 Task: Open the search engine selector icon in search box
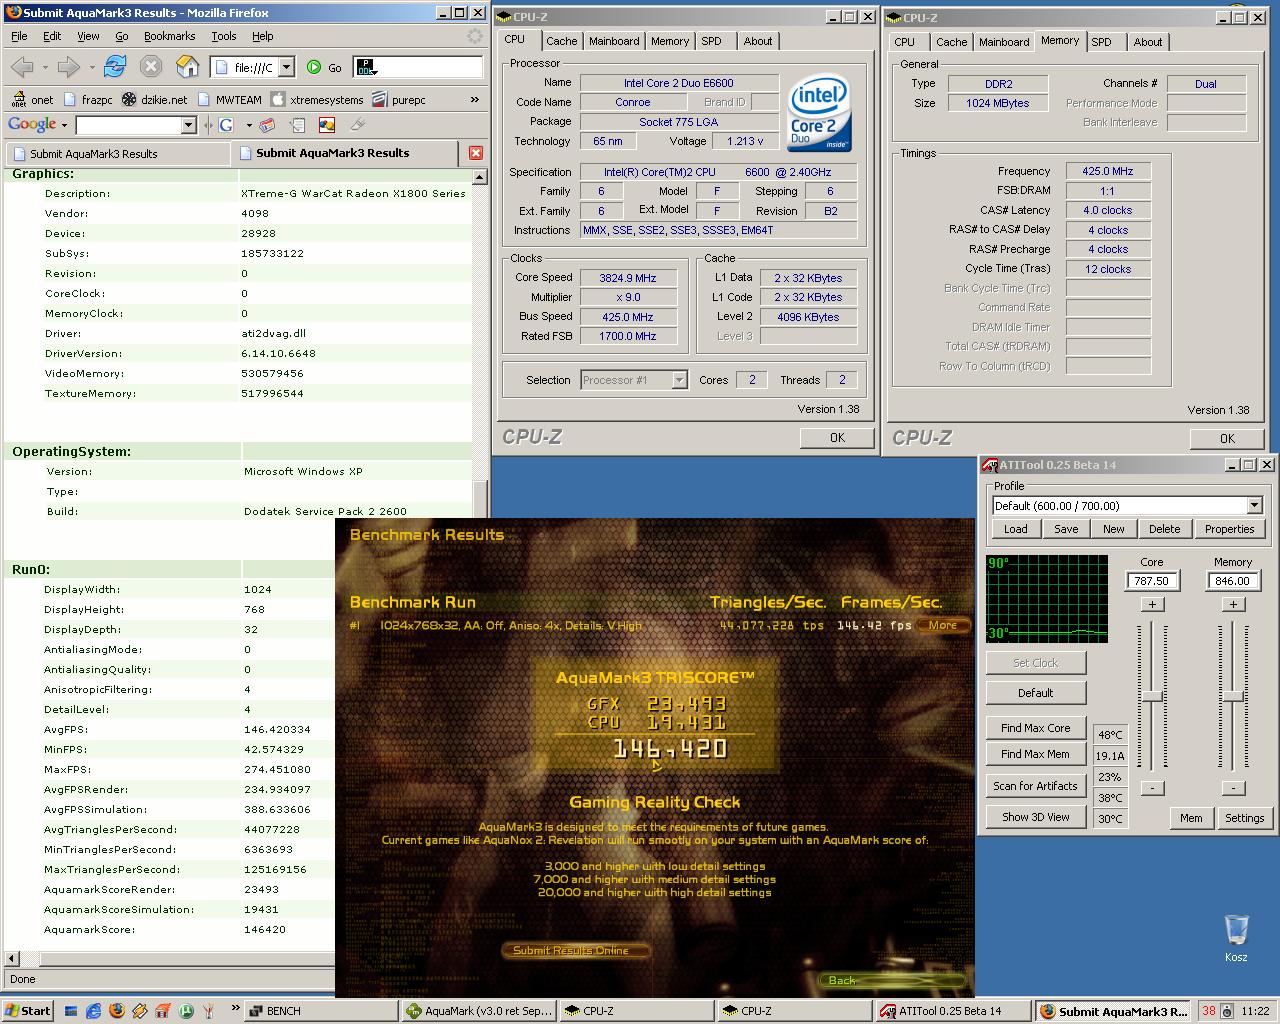click(x=366, y=67)
